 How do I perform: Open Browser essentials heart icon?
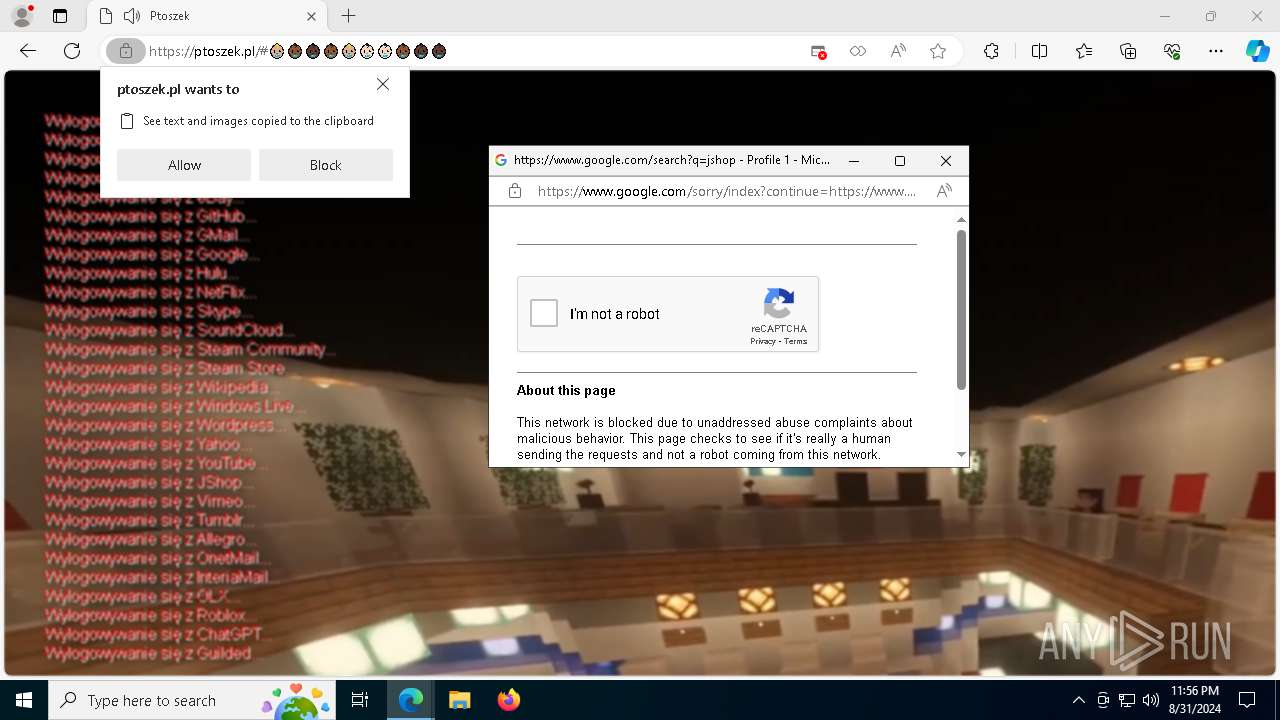pyautogui.click(x=1172, y=51)
